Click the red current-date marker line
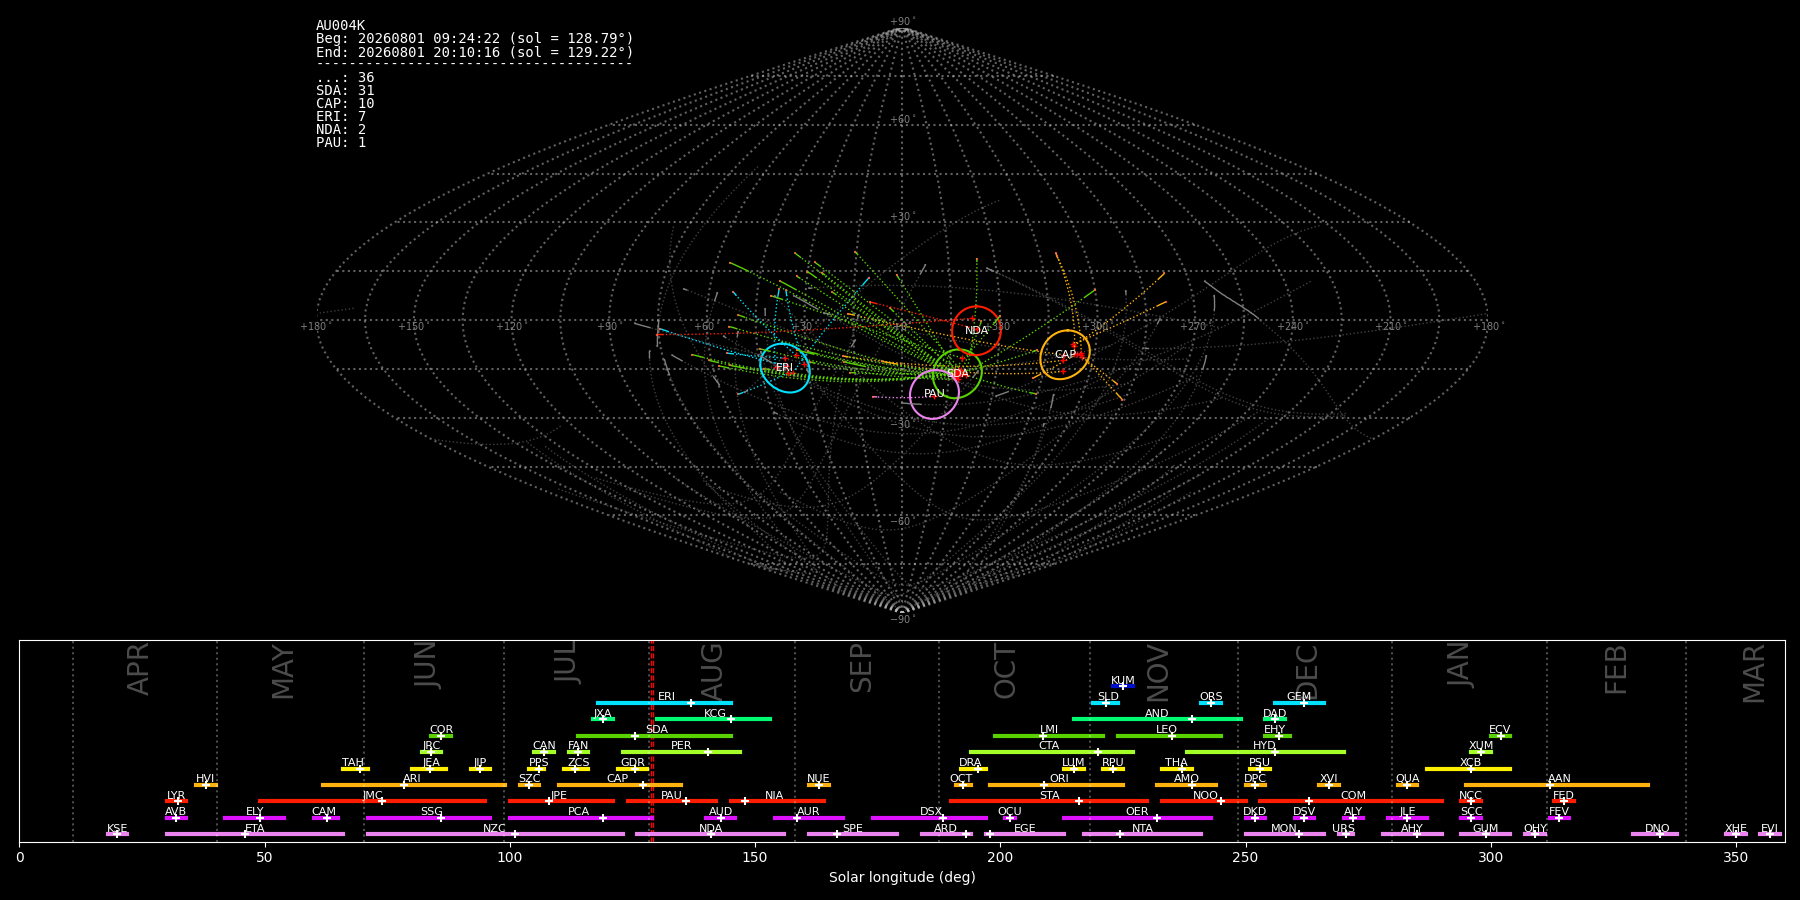Image resolution: width=1800 pixels, height=900 pixels. coord(652,740)
